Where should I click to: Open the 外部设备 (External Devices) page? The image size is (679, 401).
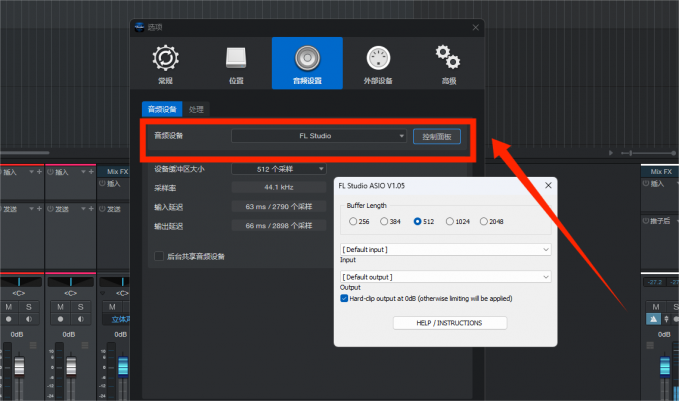point(378,64)
